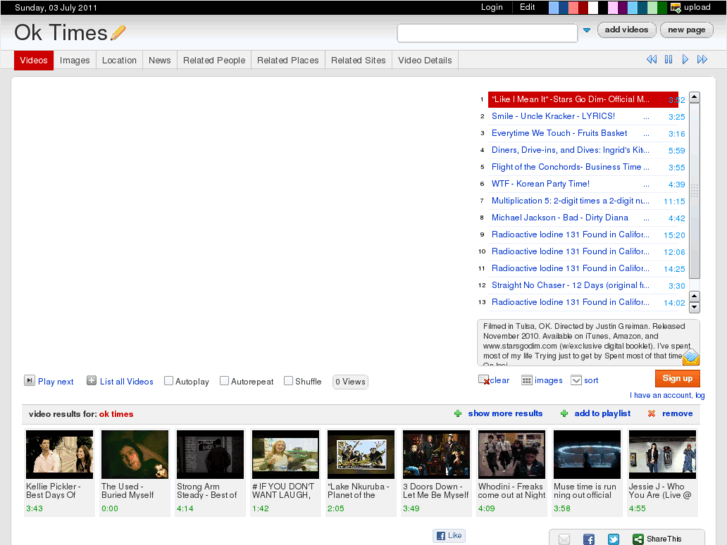Click the pencil edit icon beside Ok Times
Image resolution: width=727 pixels, height=545 pixels.
[x=118, y=32]
